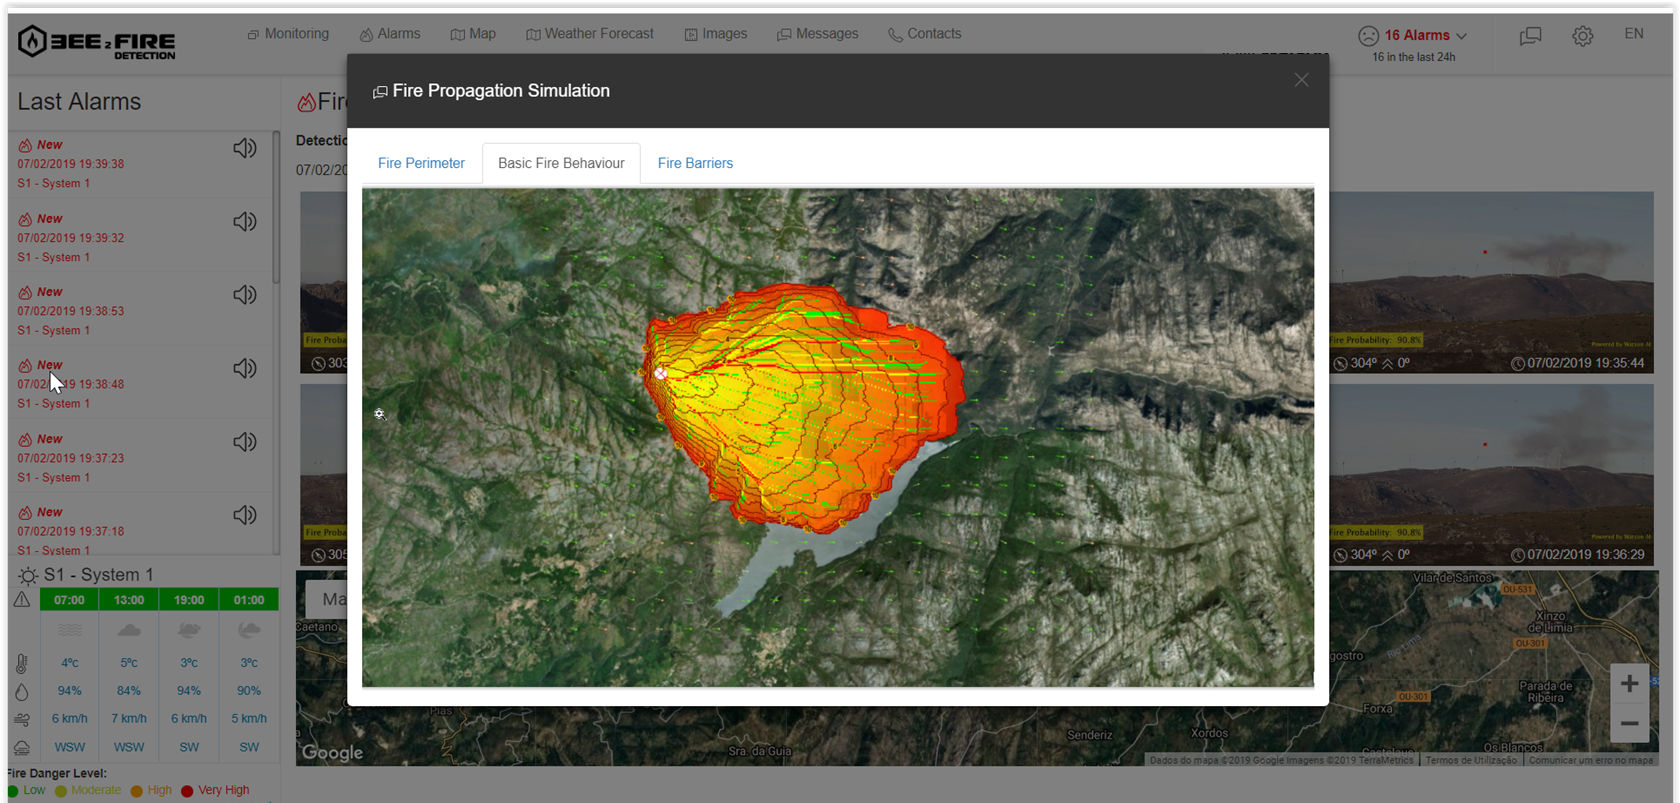Toggle sound for alarm at 19:37:18
Viewport: 1680px width, 803px height.
[245, 515]
